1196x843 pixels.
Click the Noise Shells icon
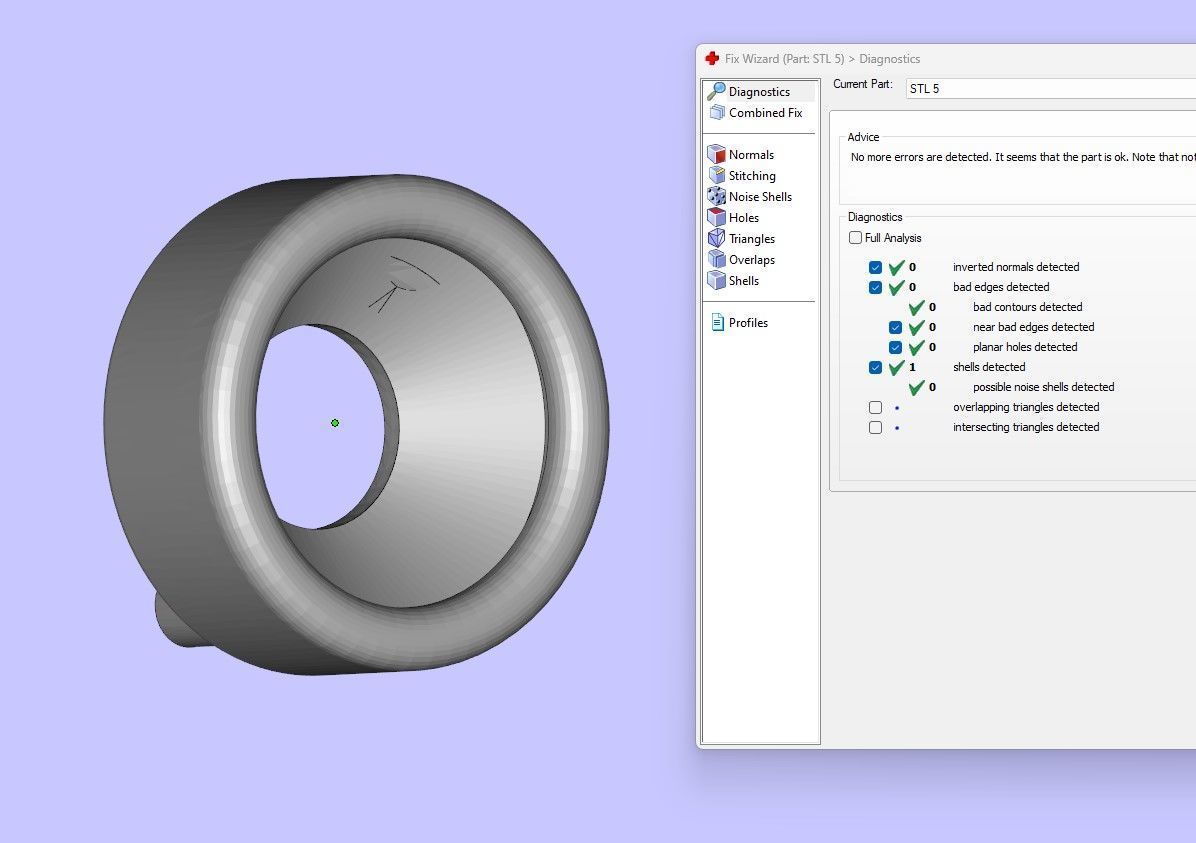coord(716,196)
